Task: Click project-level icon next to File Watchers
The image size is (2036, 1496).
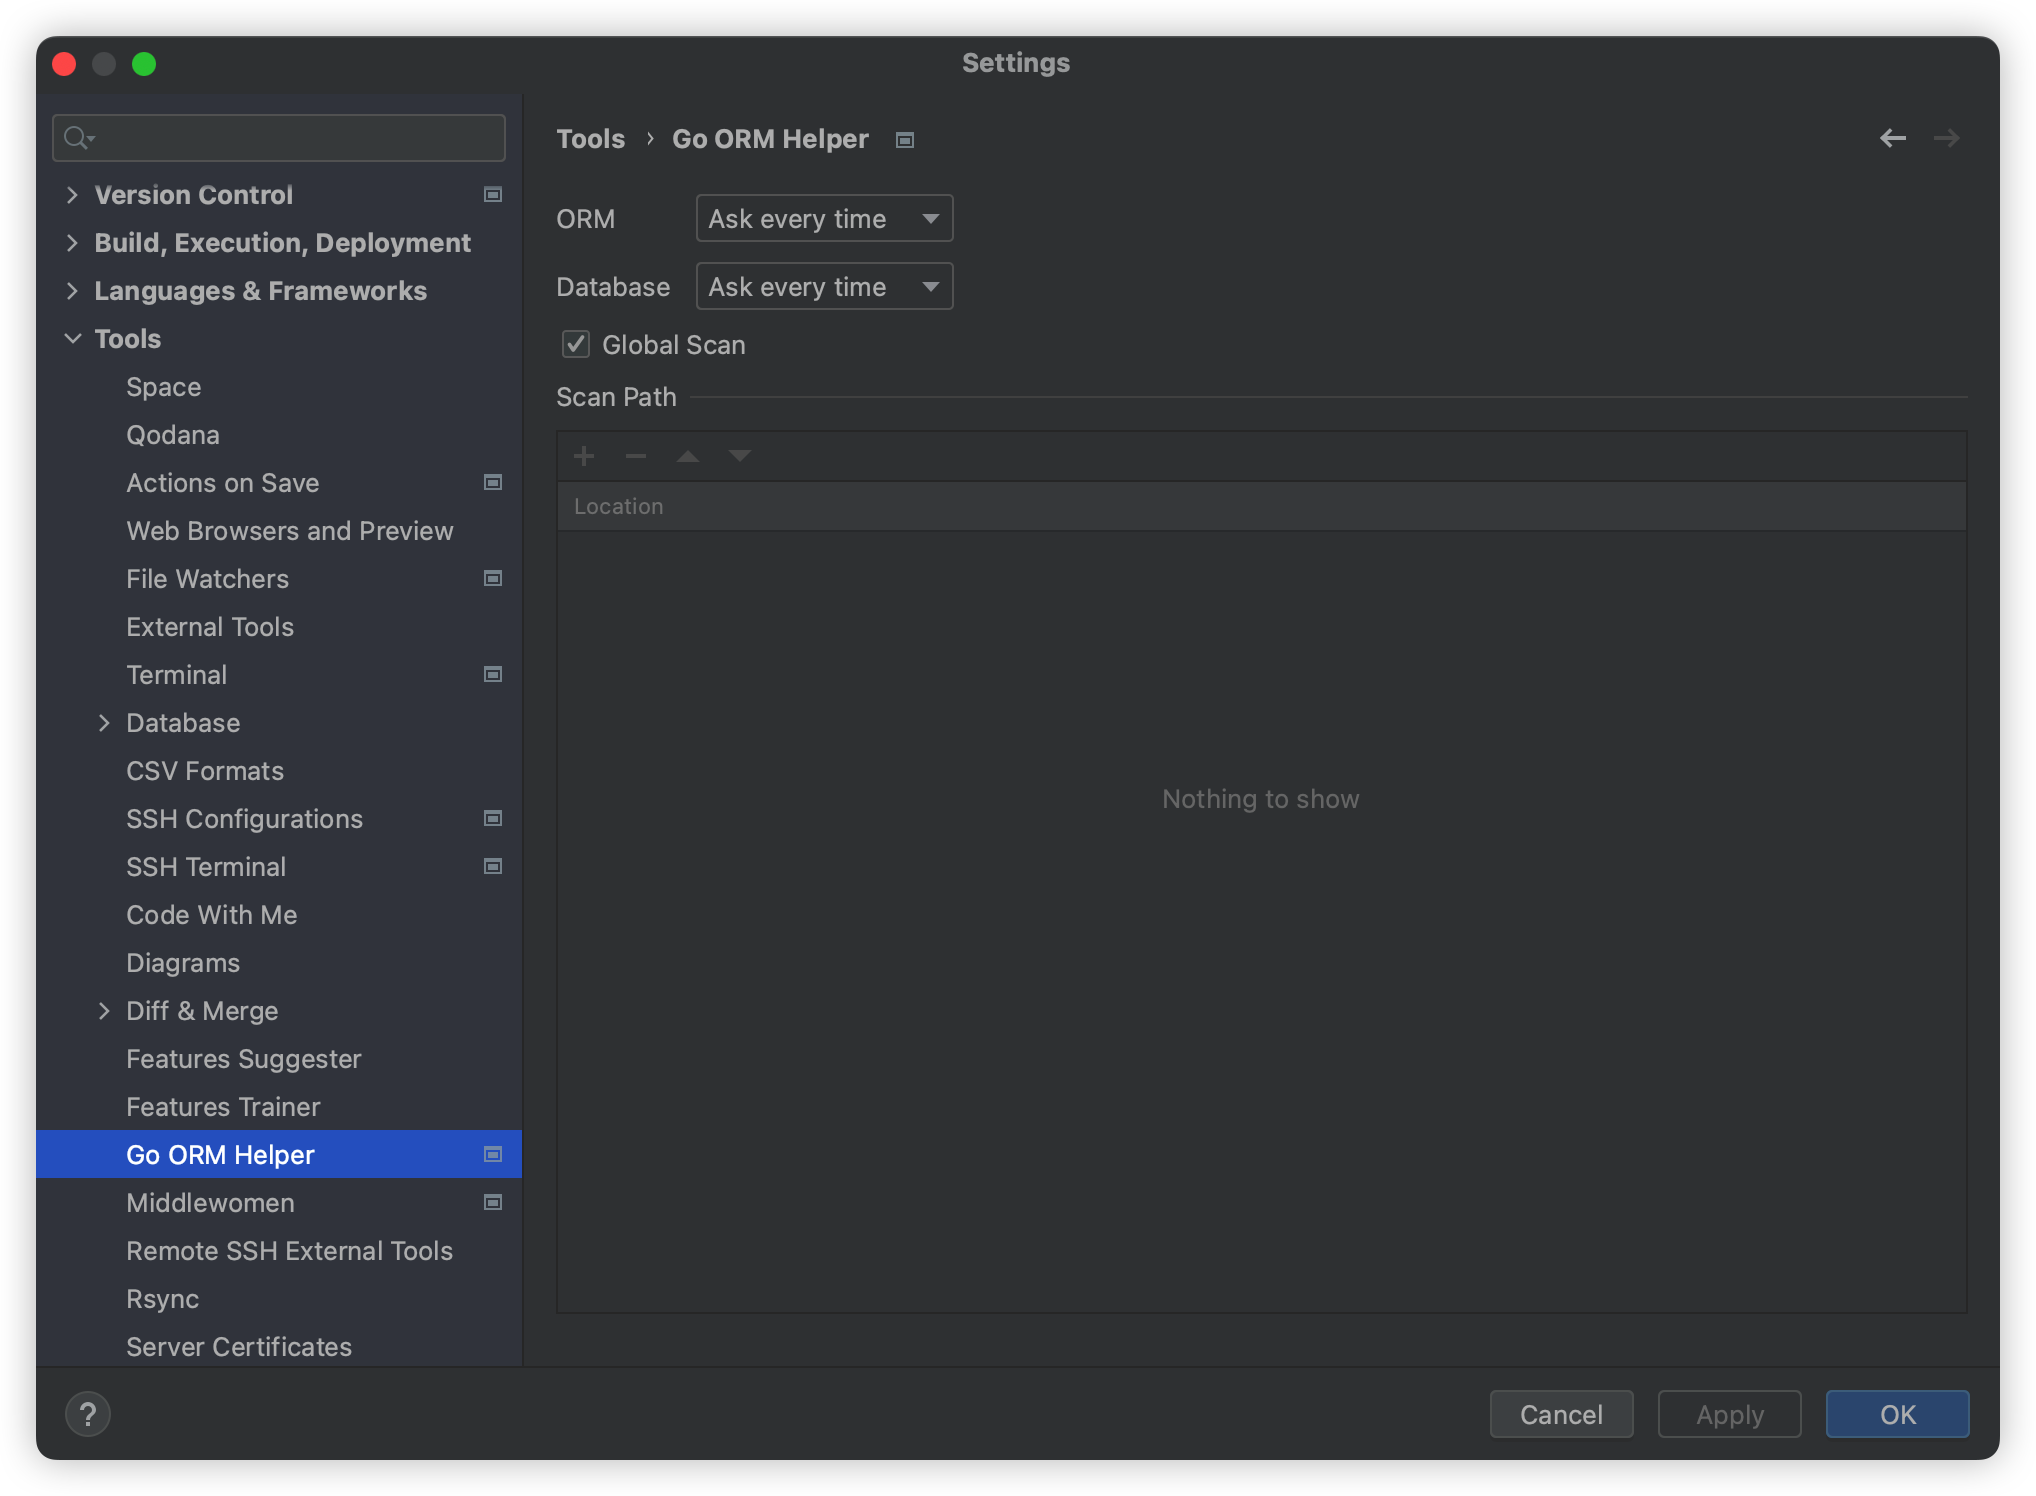Action: coord(493,578)
